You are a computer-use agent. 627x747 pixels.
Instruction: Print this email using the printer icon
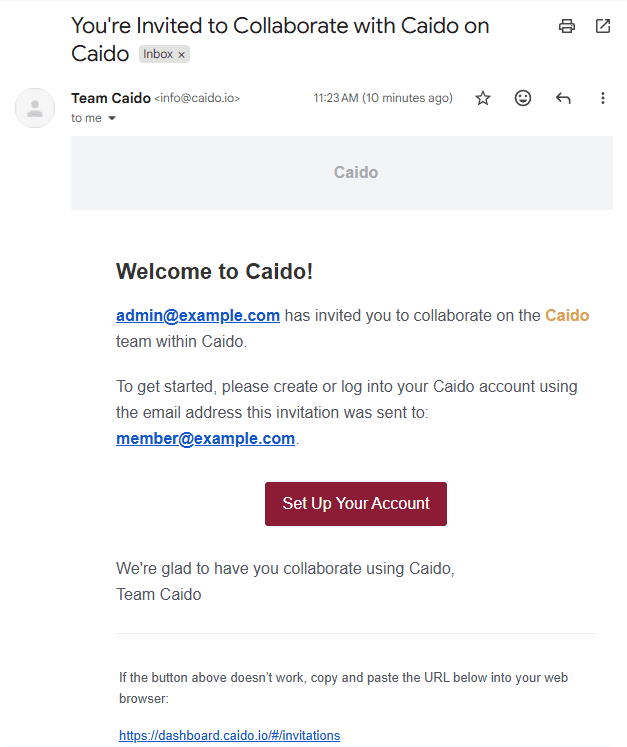567,27
